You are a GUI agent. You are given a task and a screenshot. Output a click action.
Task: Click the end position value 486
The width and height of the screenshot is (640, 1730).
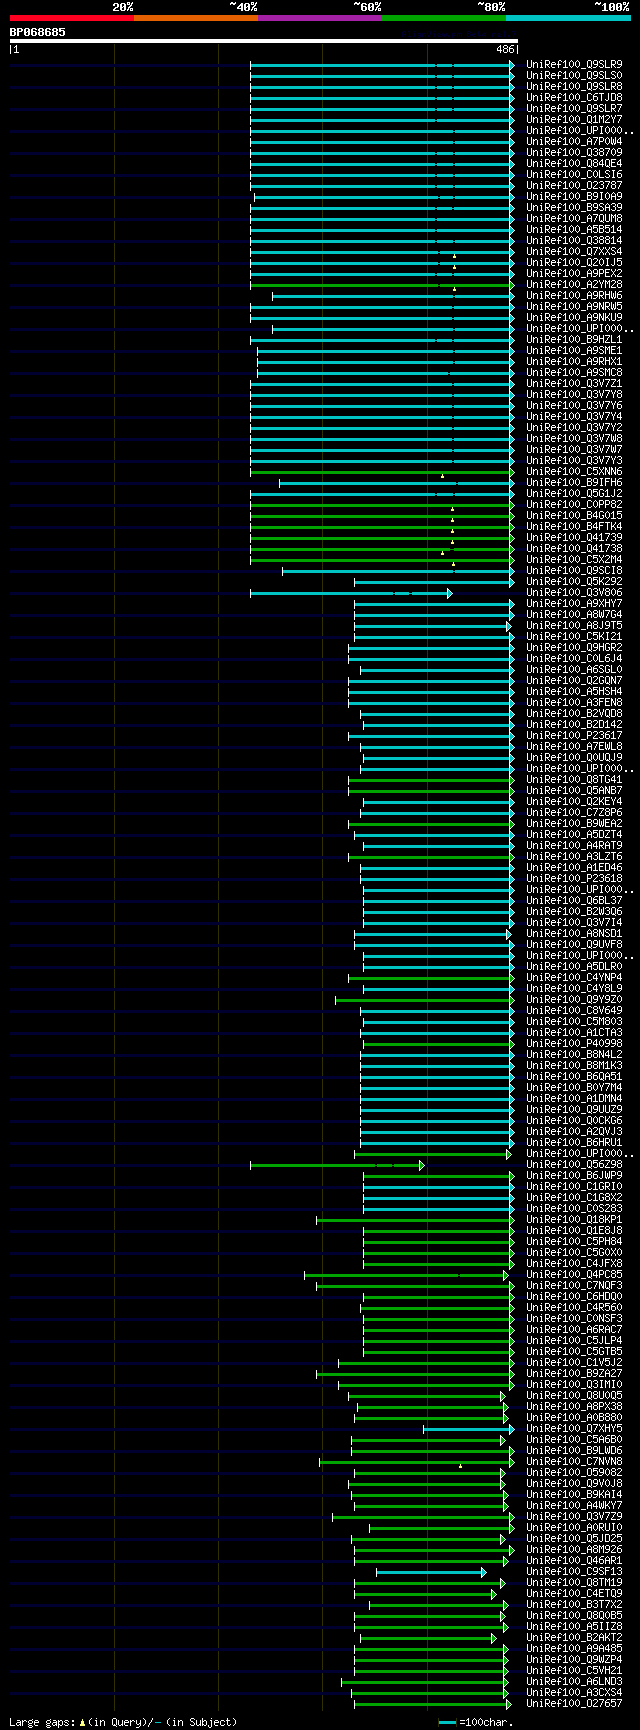[x=505, y=49]
